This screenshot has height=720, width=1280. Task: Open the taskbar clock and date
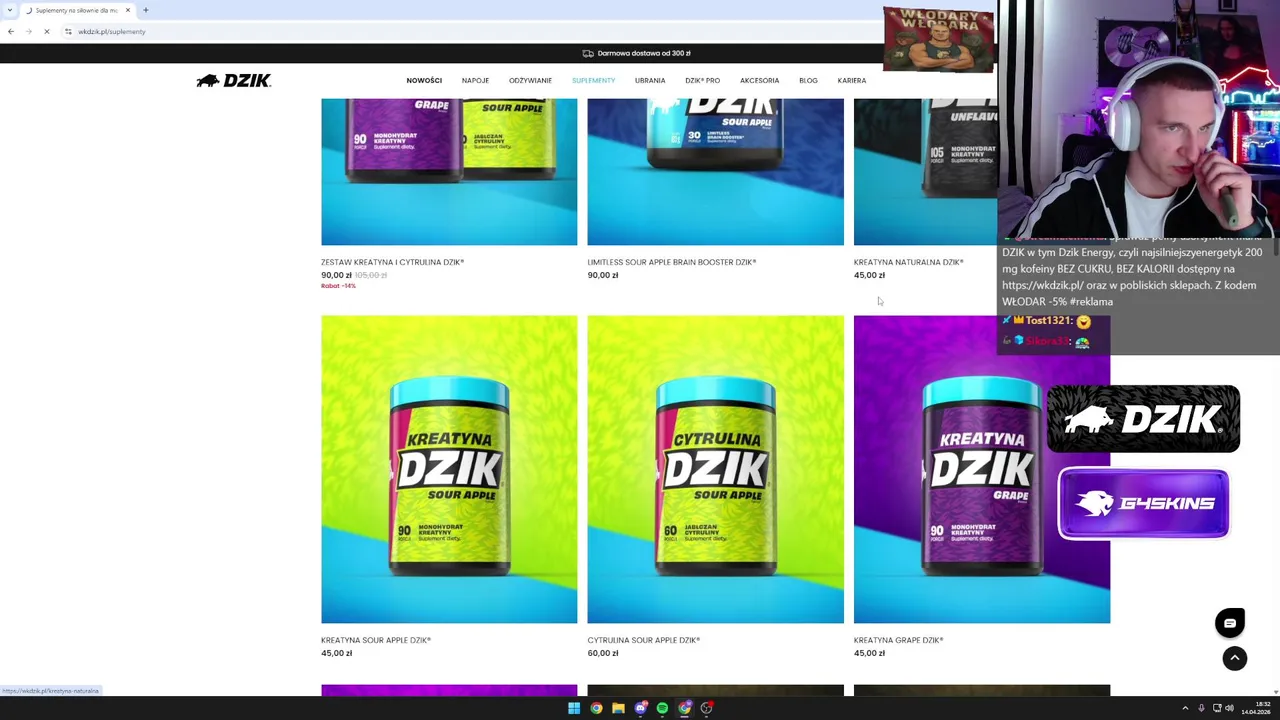1256,708
